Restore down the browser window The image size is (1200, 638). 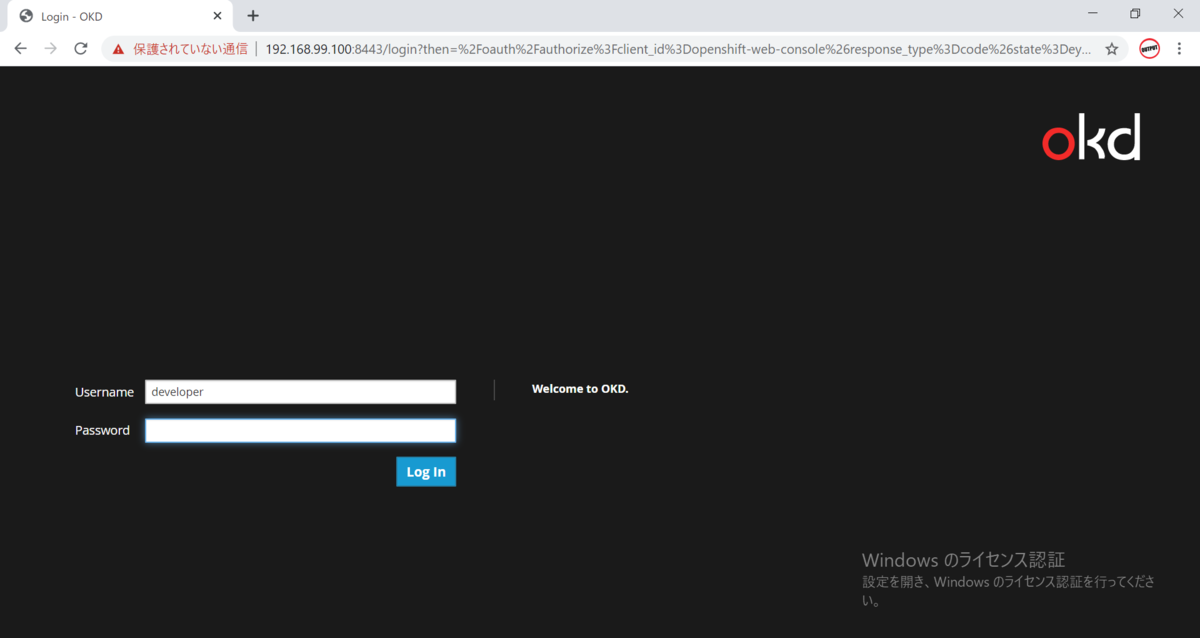click(x=1135, y=14)
